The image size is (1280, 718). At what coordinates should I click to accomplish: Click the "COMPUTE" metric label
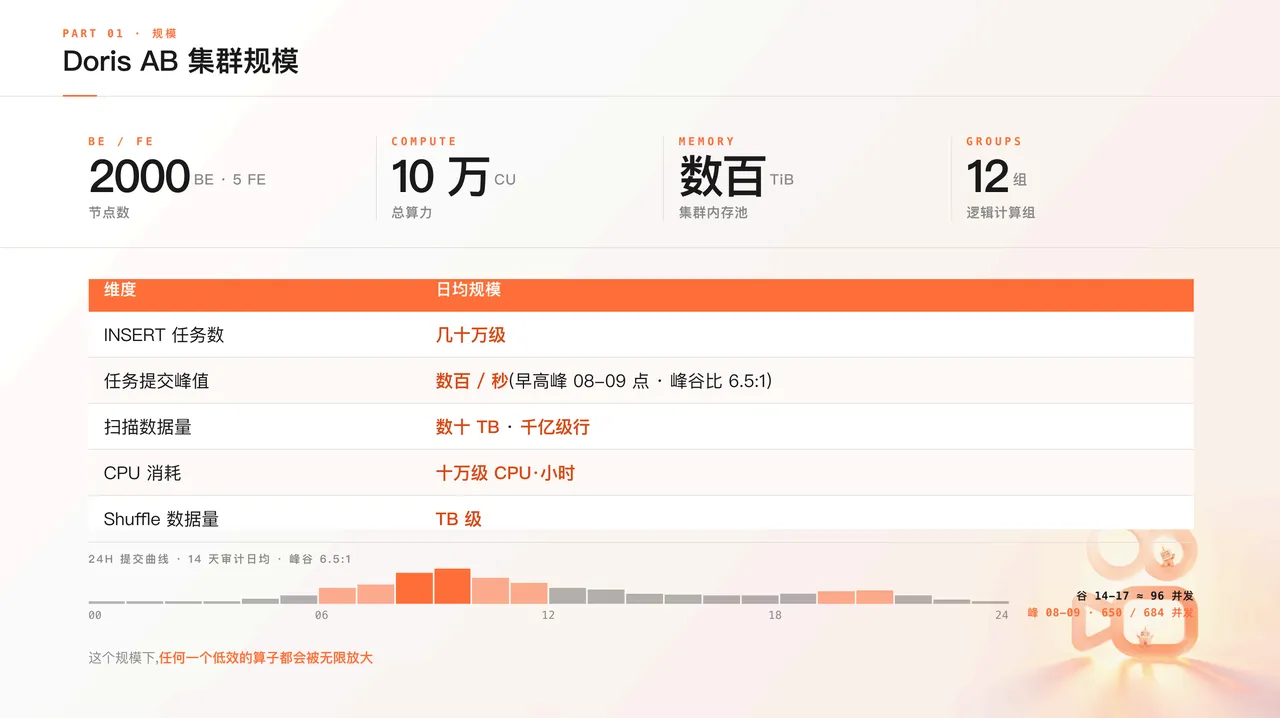pyautogui.click(x=424, y=142)
